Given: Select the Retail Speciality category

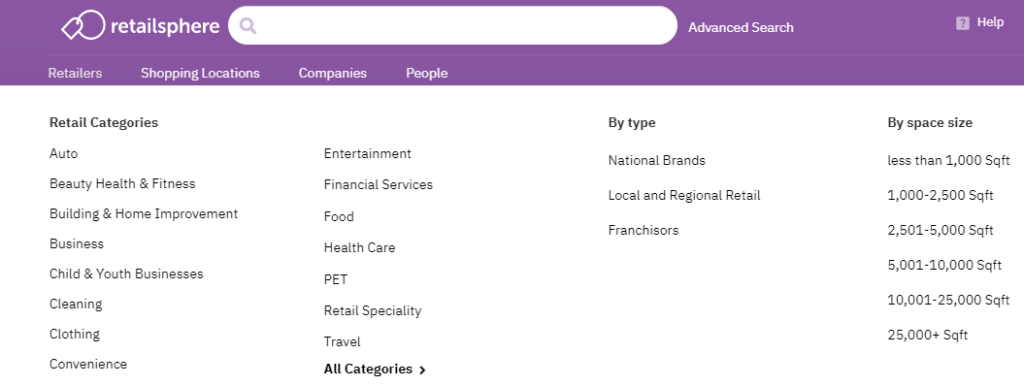Looking at the screenshot, I should [x=372, y=311].
